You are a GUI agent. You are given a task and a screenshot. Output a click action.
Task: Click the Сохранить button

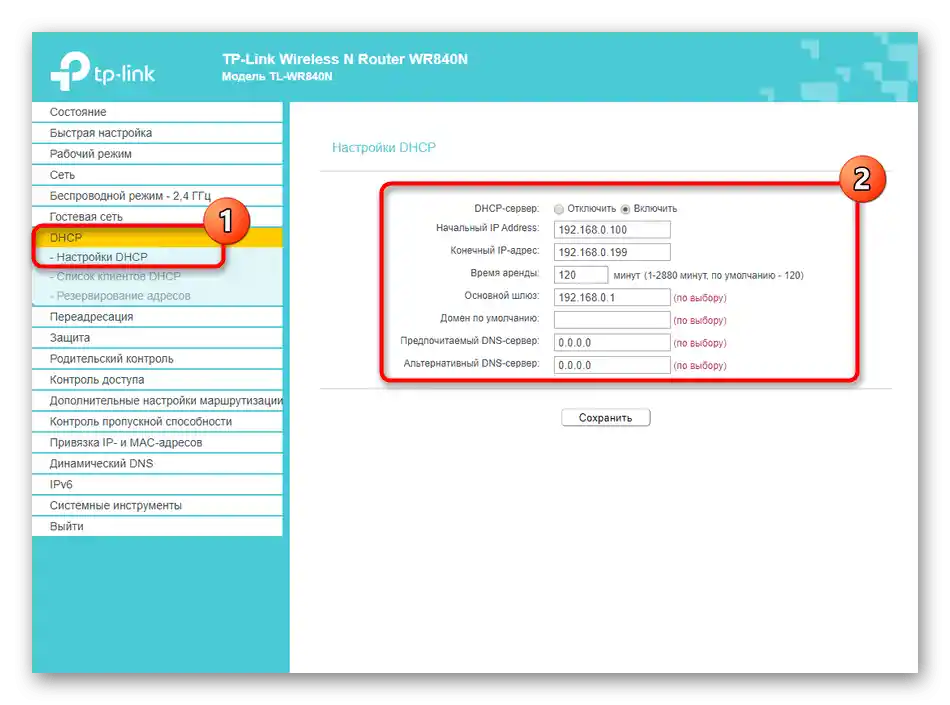point(606,418)
